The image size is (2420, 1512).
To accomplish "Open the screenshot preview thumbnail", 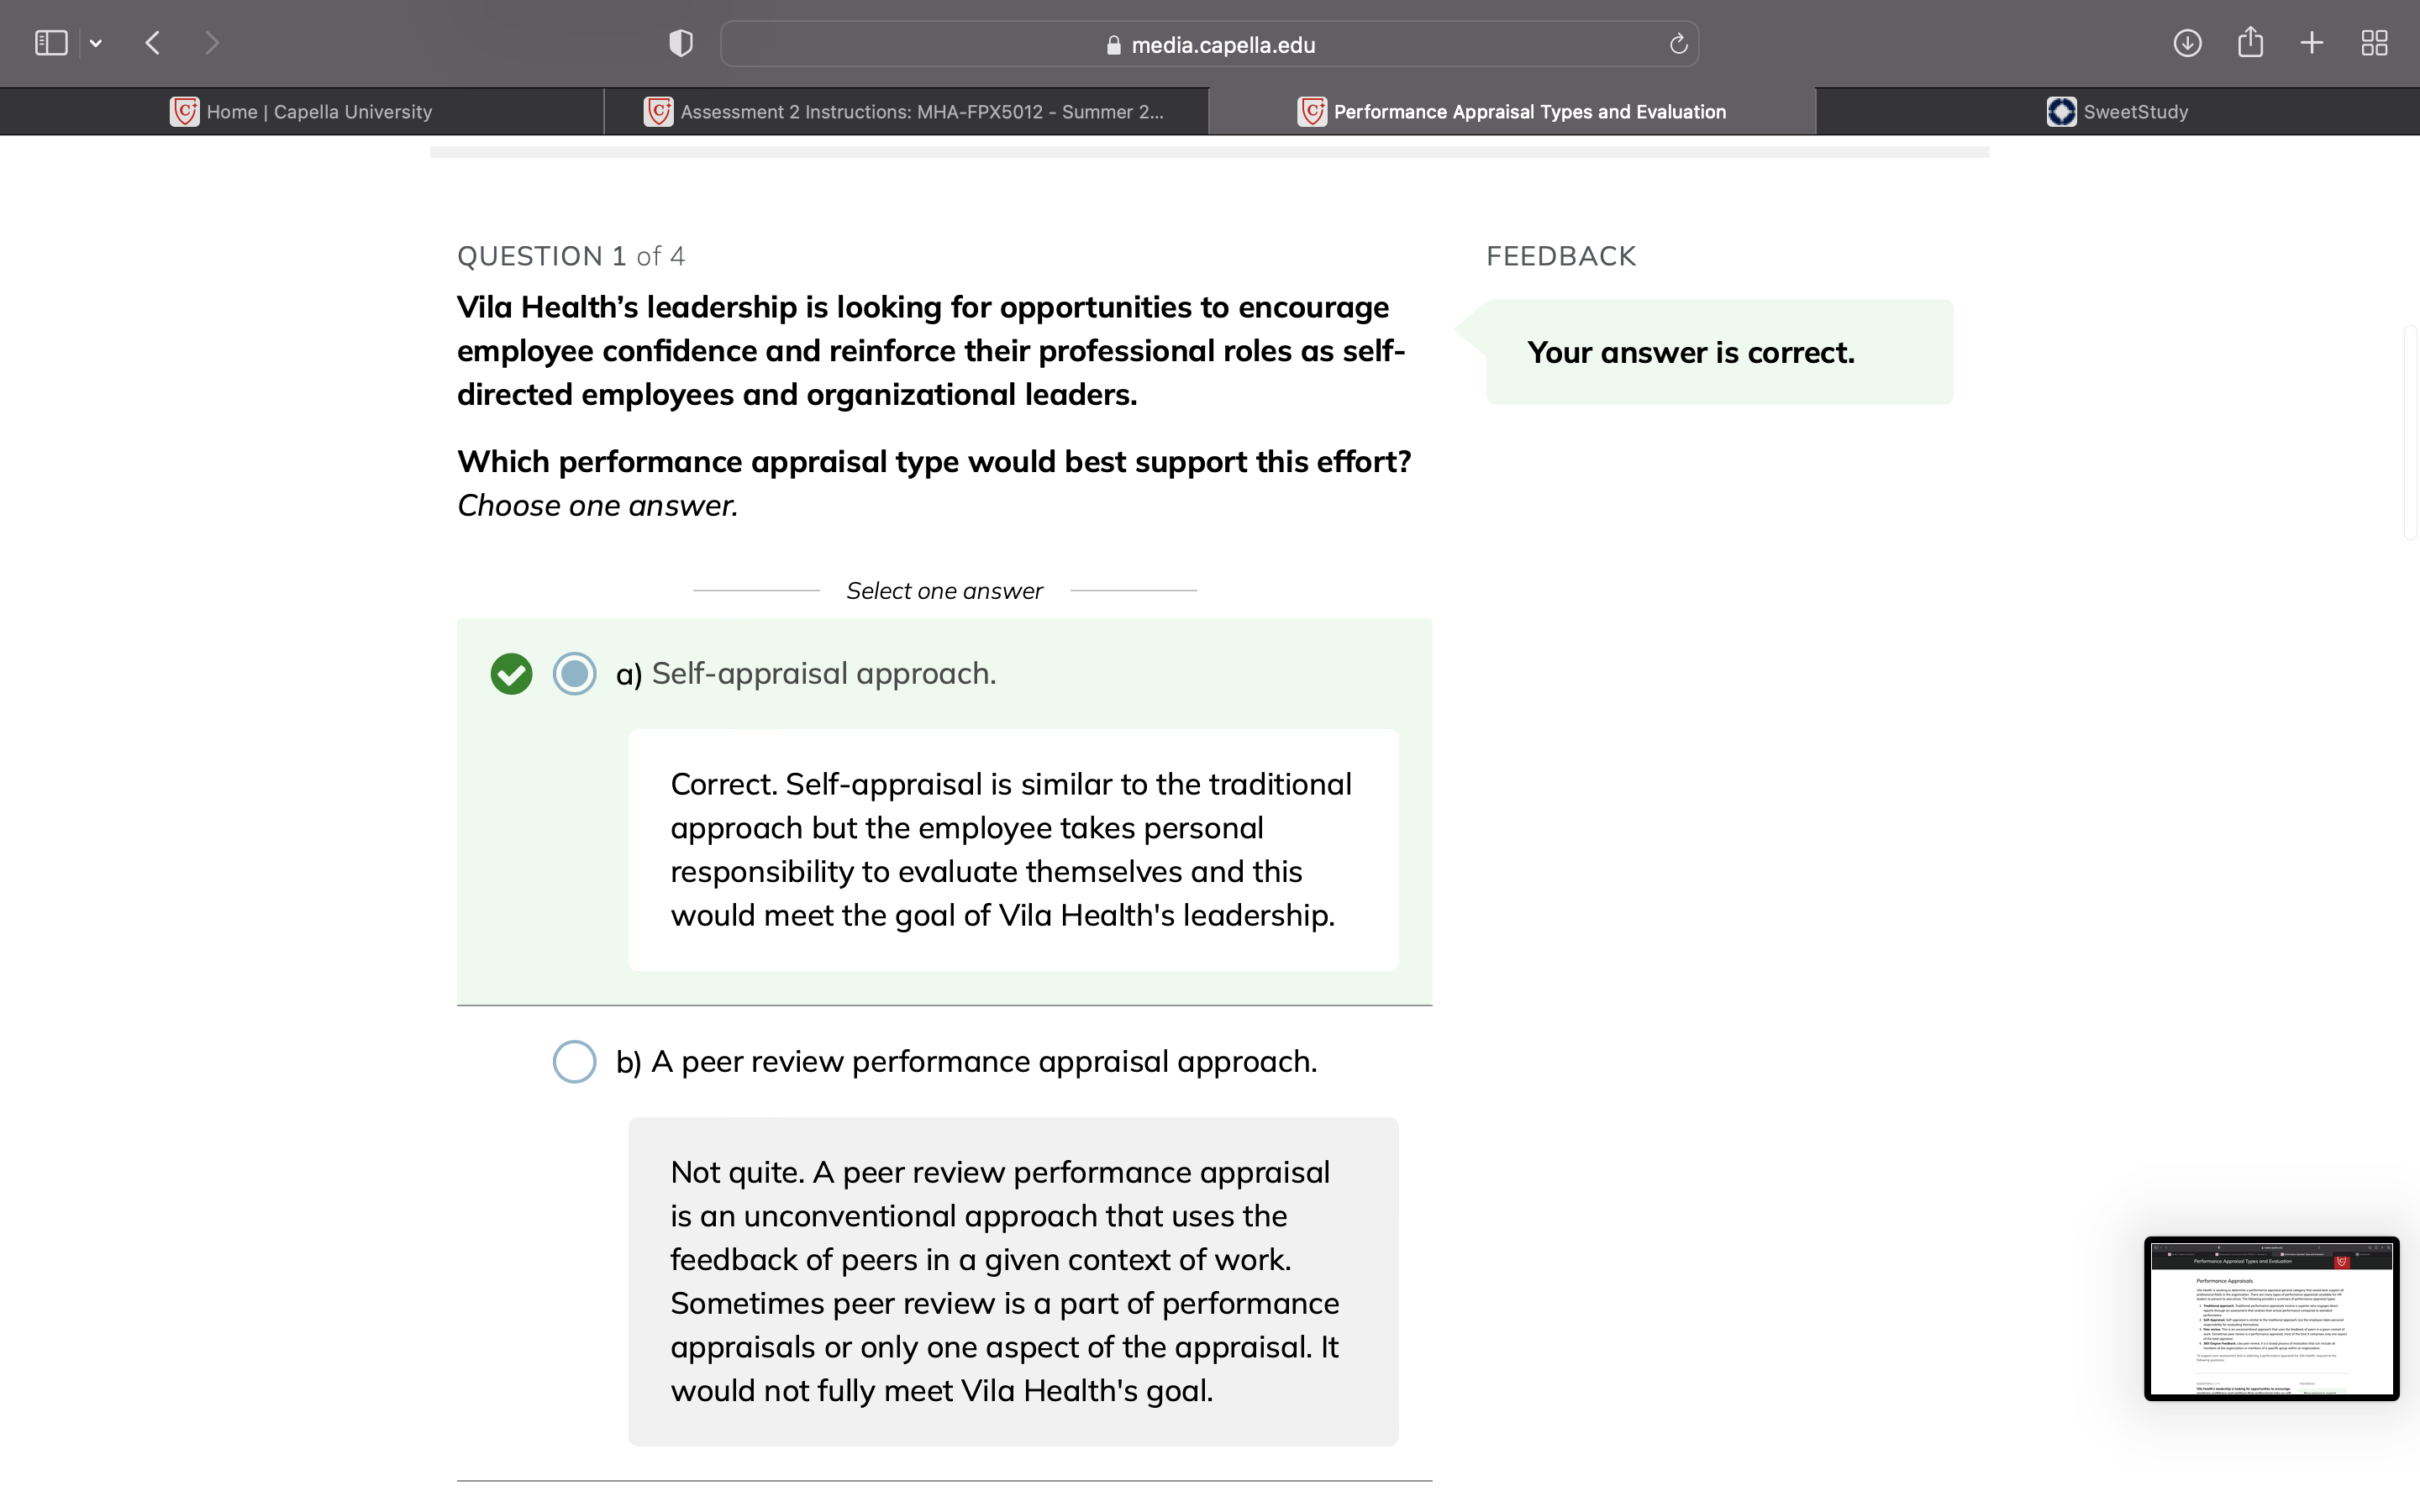I will [x=2271, y=1318].
